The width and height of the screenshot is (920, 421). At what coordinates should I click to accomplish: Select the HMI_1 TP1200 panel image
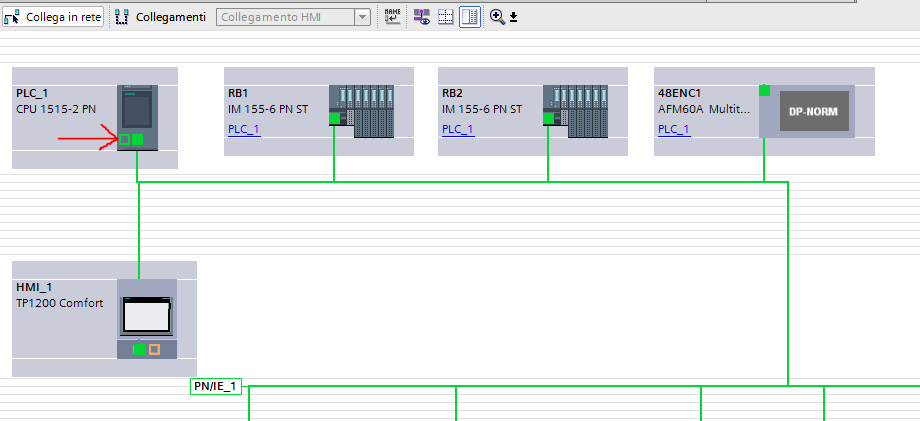pos(147,318)
